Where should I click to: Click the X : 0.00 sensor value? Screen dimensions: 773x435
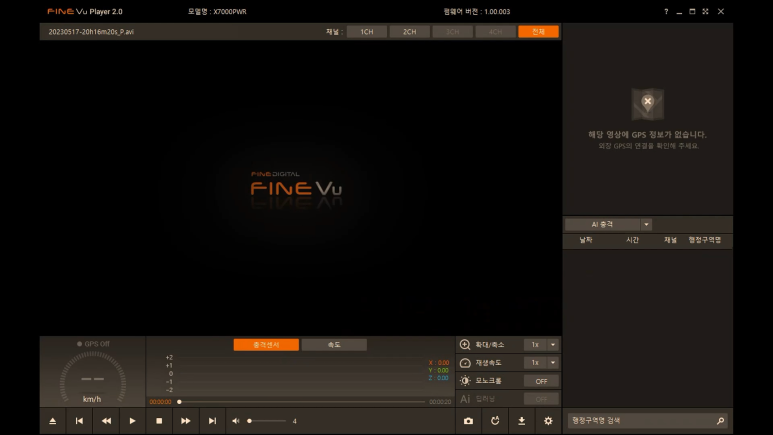click(439, 362)
